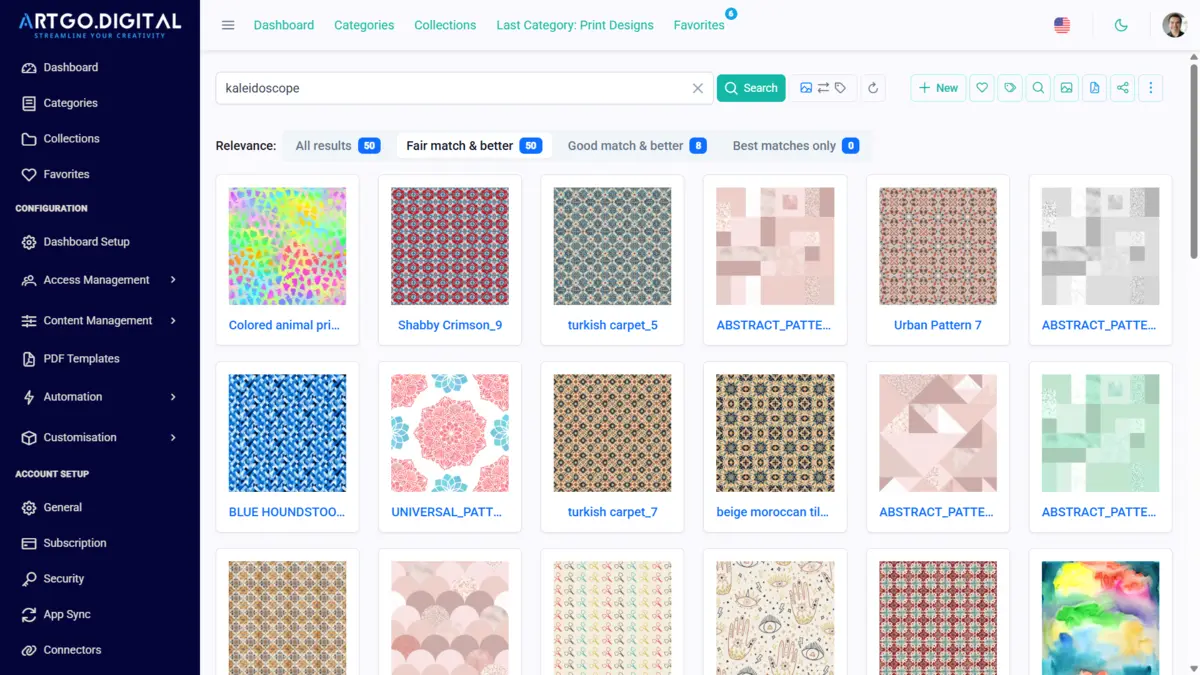Open the three-dot more options menu
Screen dimensions: 1200x675
click(x=1150, y=88)
